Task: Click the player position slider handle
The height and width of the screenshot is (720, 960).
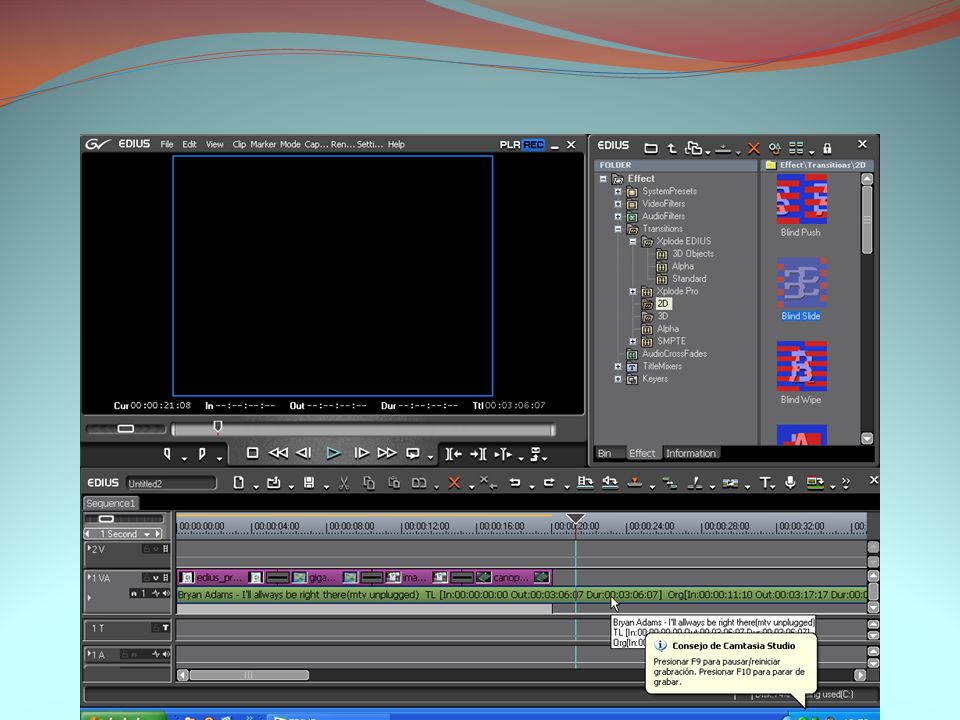Action: pos(217,427)
